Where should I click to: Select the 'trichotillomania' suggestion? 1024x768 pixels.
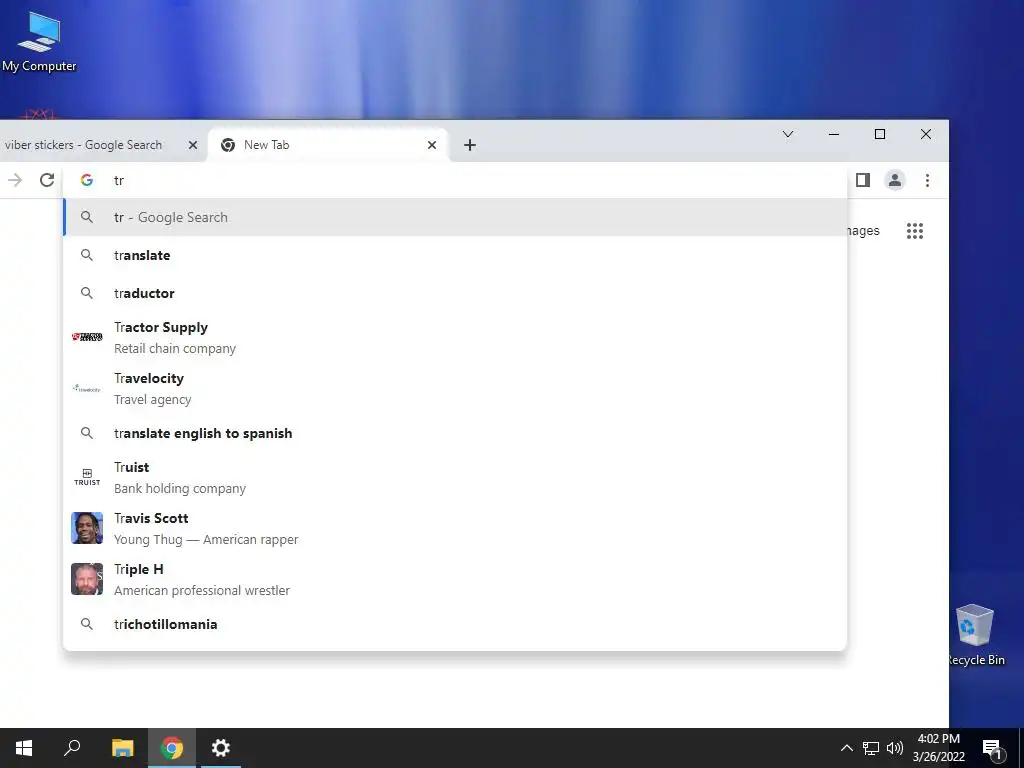[455, 624]
